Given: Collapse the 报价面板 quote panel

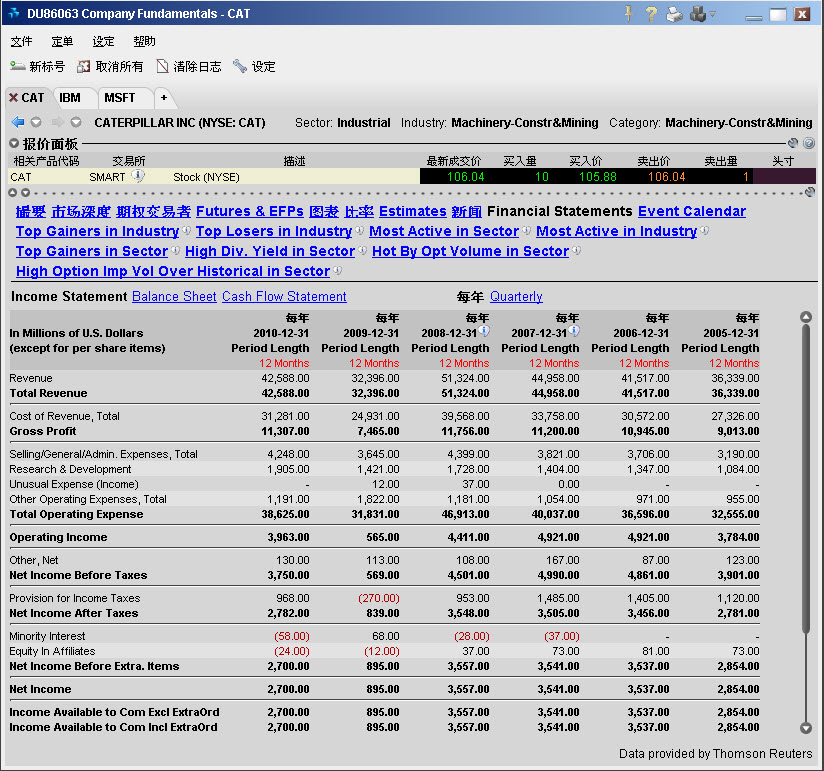Looking at the screenshot, I should (14, 144).
